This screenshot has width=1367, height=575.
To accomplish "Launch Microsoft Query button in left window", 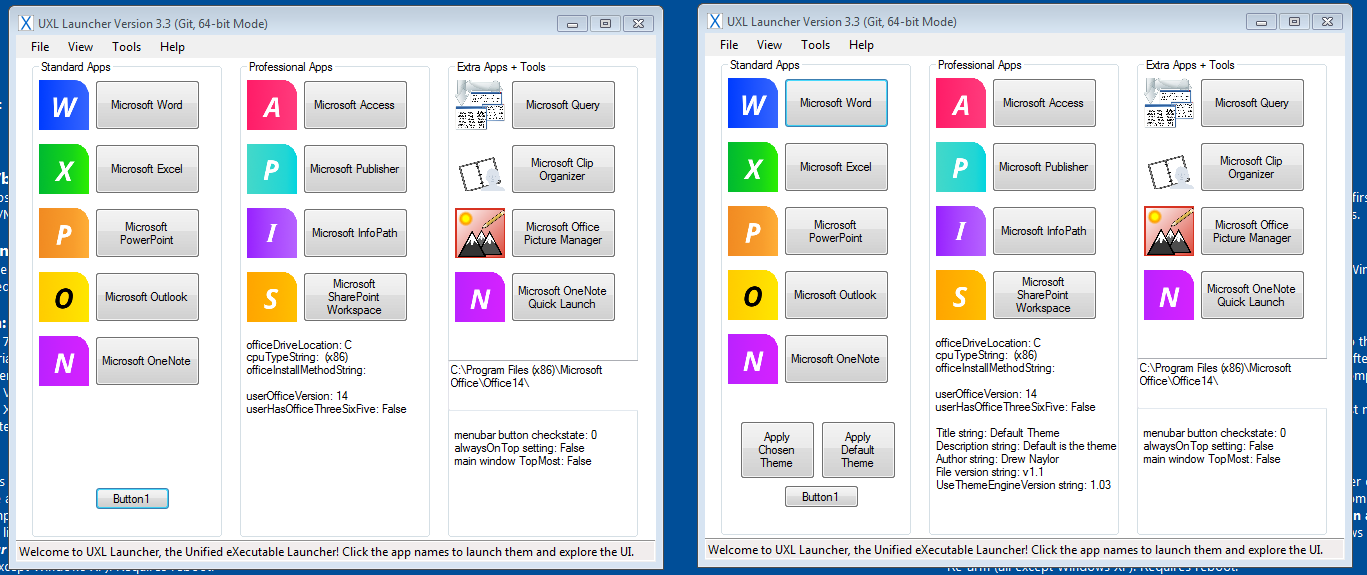I will point(563,105).
